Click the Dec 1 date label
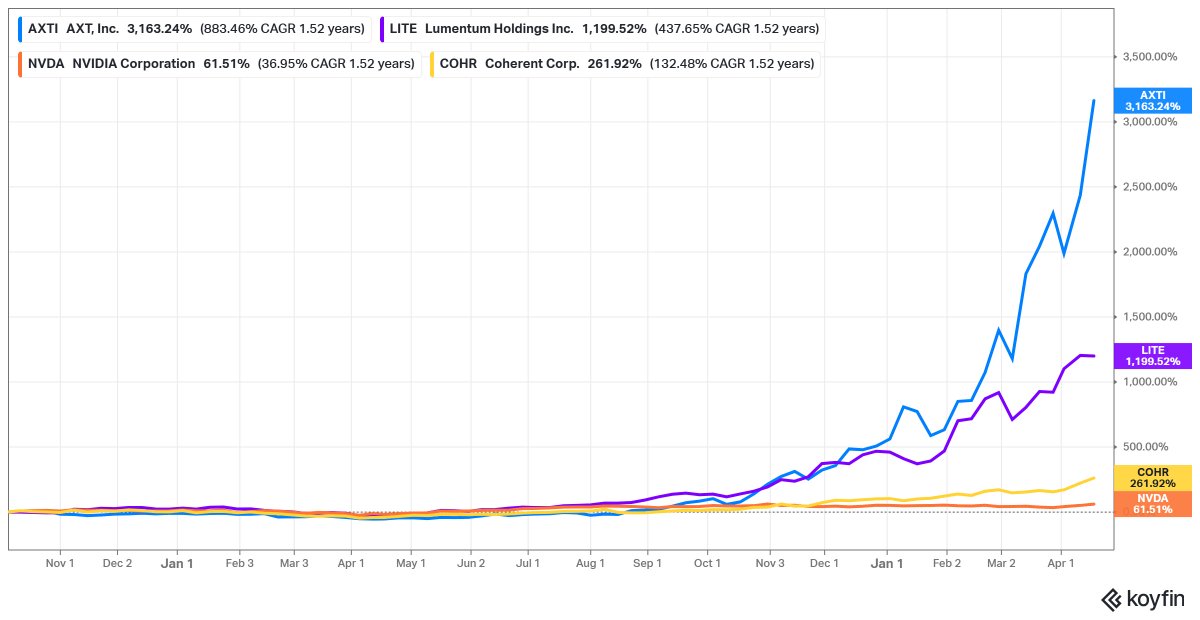 (825, 563)
